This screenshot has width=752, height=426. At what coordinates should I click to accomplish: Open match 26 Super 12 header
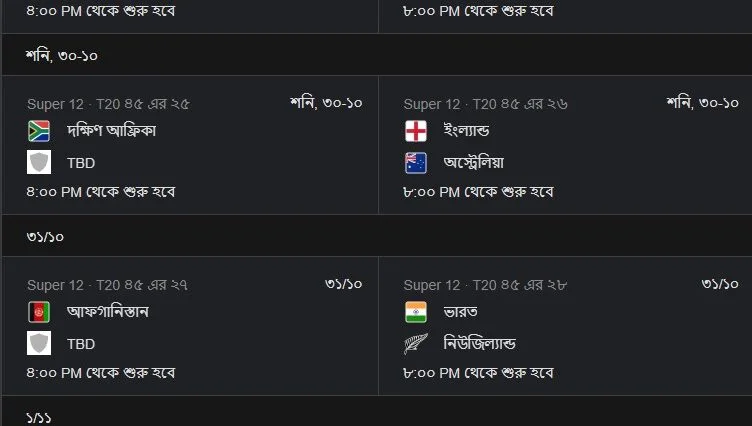pos(485,104)
